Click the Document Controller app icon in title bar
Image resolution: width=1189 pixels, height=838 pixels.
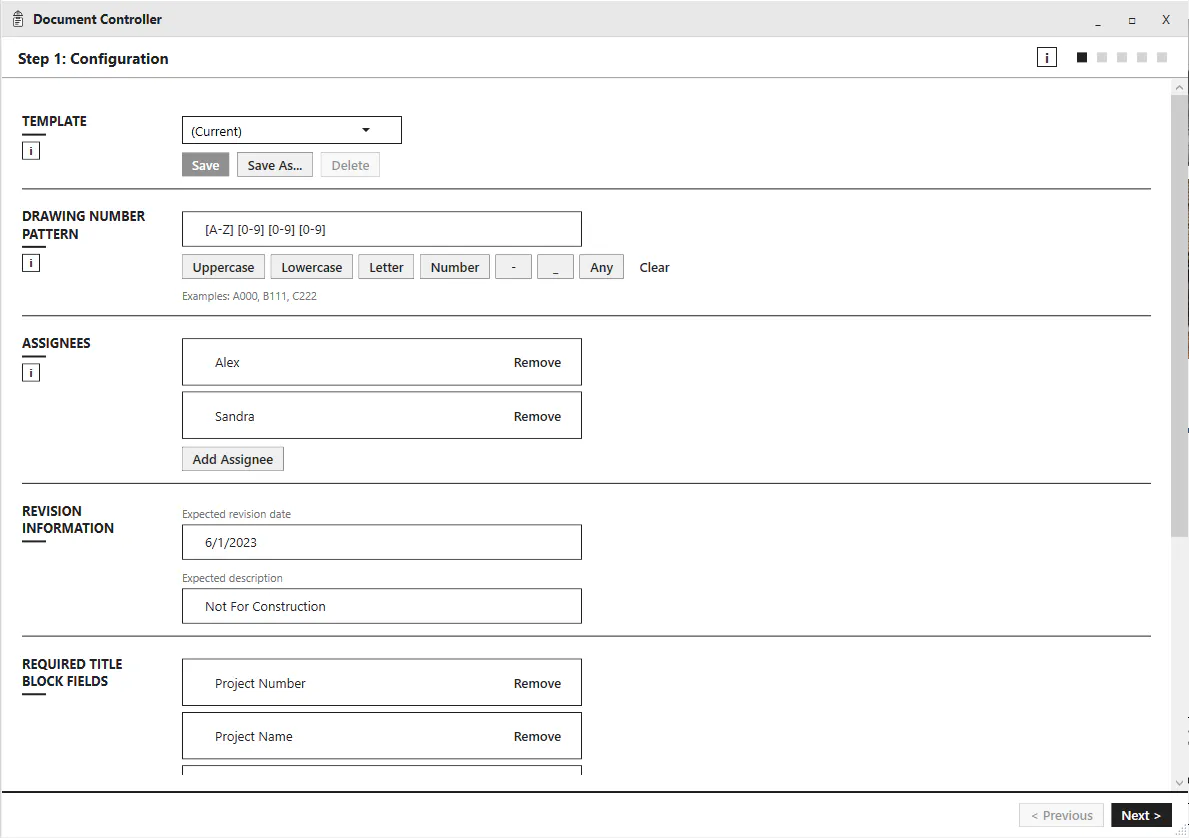tap(18, 19)
